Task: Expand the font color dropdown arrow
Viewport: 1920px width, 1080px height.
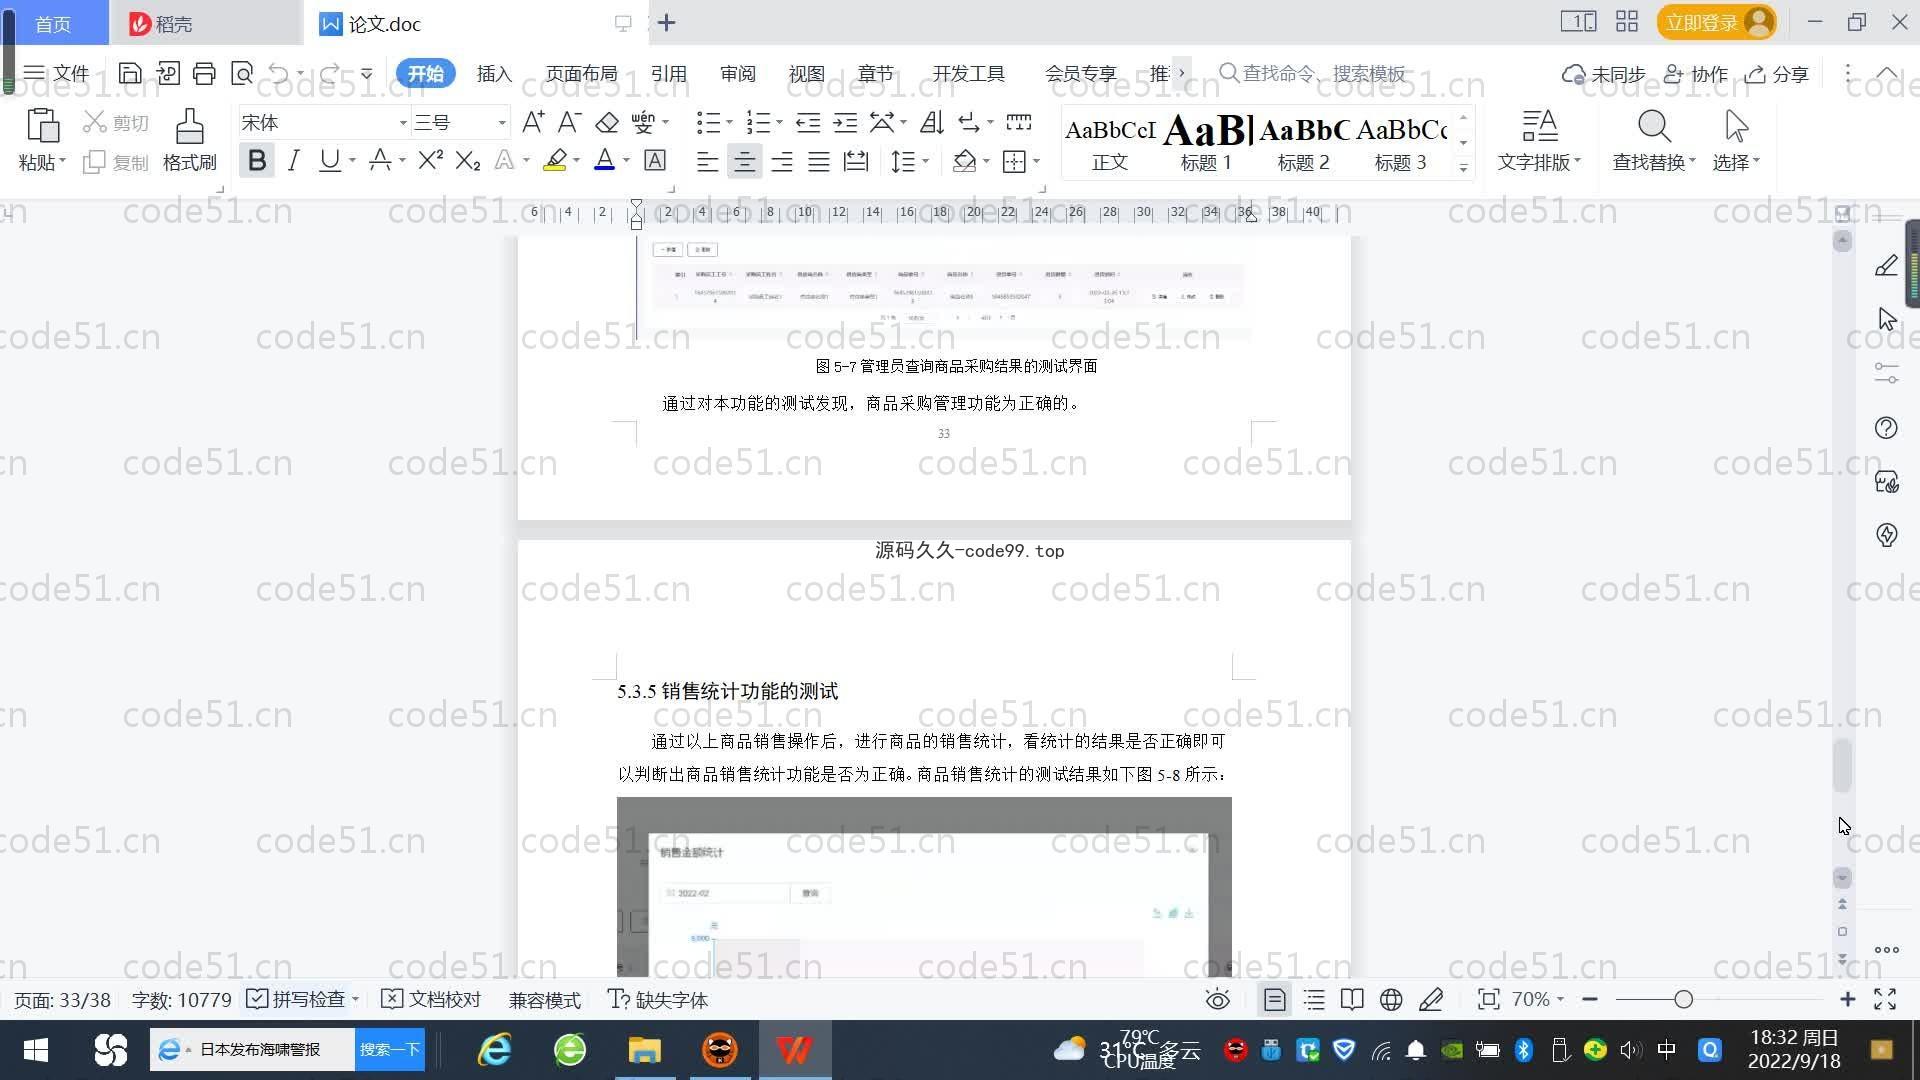Action: pyautogui.click(x=626, y=161)
